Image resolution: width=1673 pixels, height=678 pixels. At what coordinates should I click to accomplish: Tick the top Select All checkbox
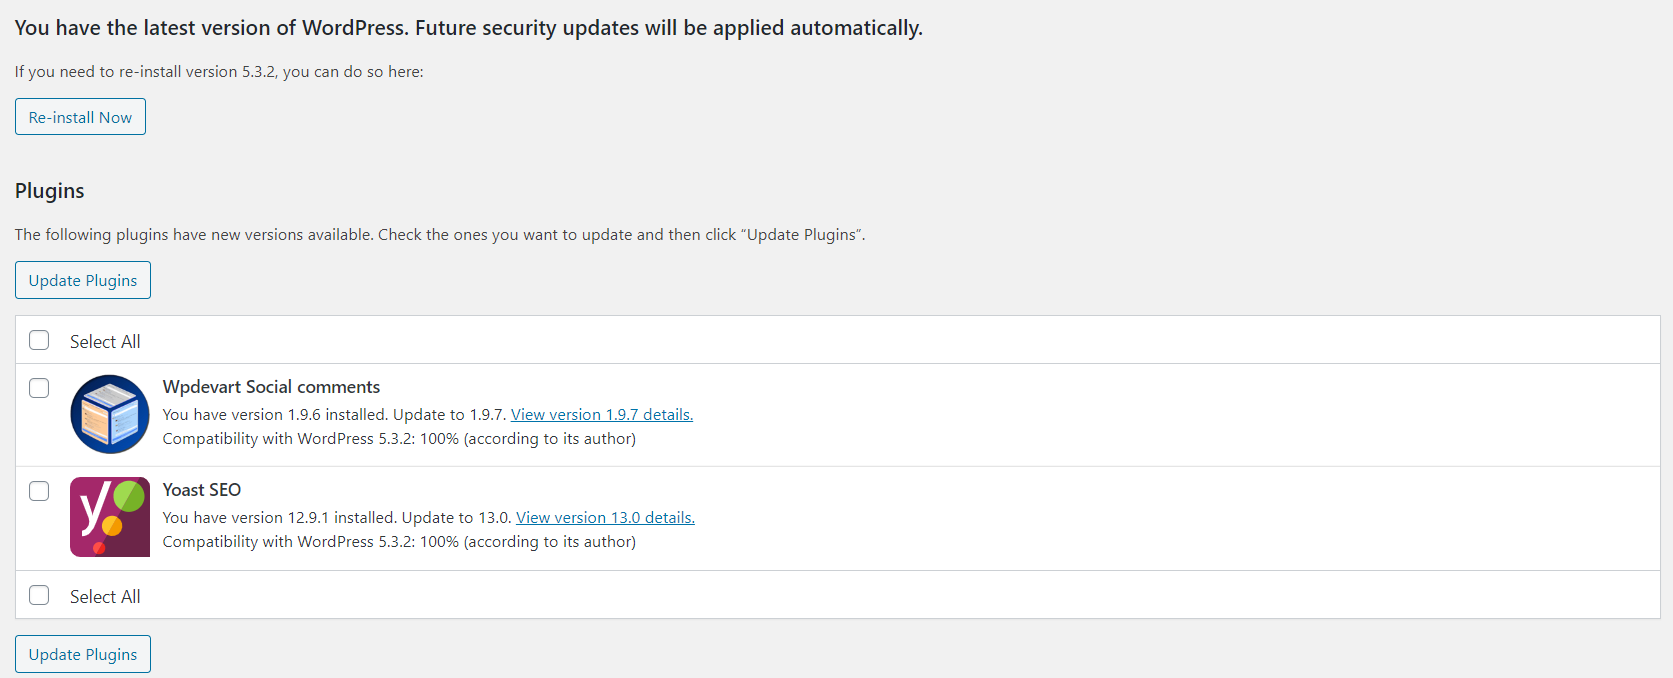pos(39,341)
